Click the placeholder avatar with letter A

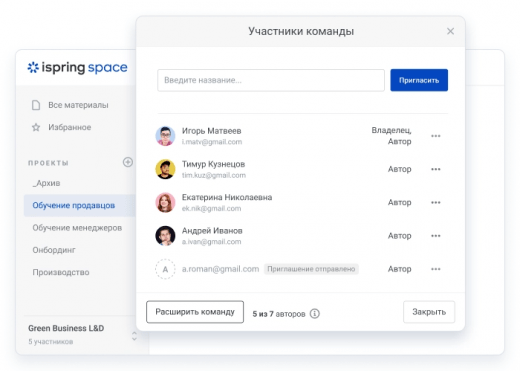[165, 269]
